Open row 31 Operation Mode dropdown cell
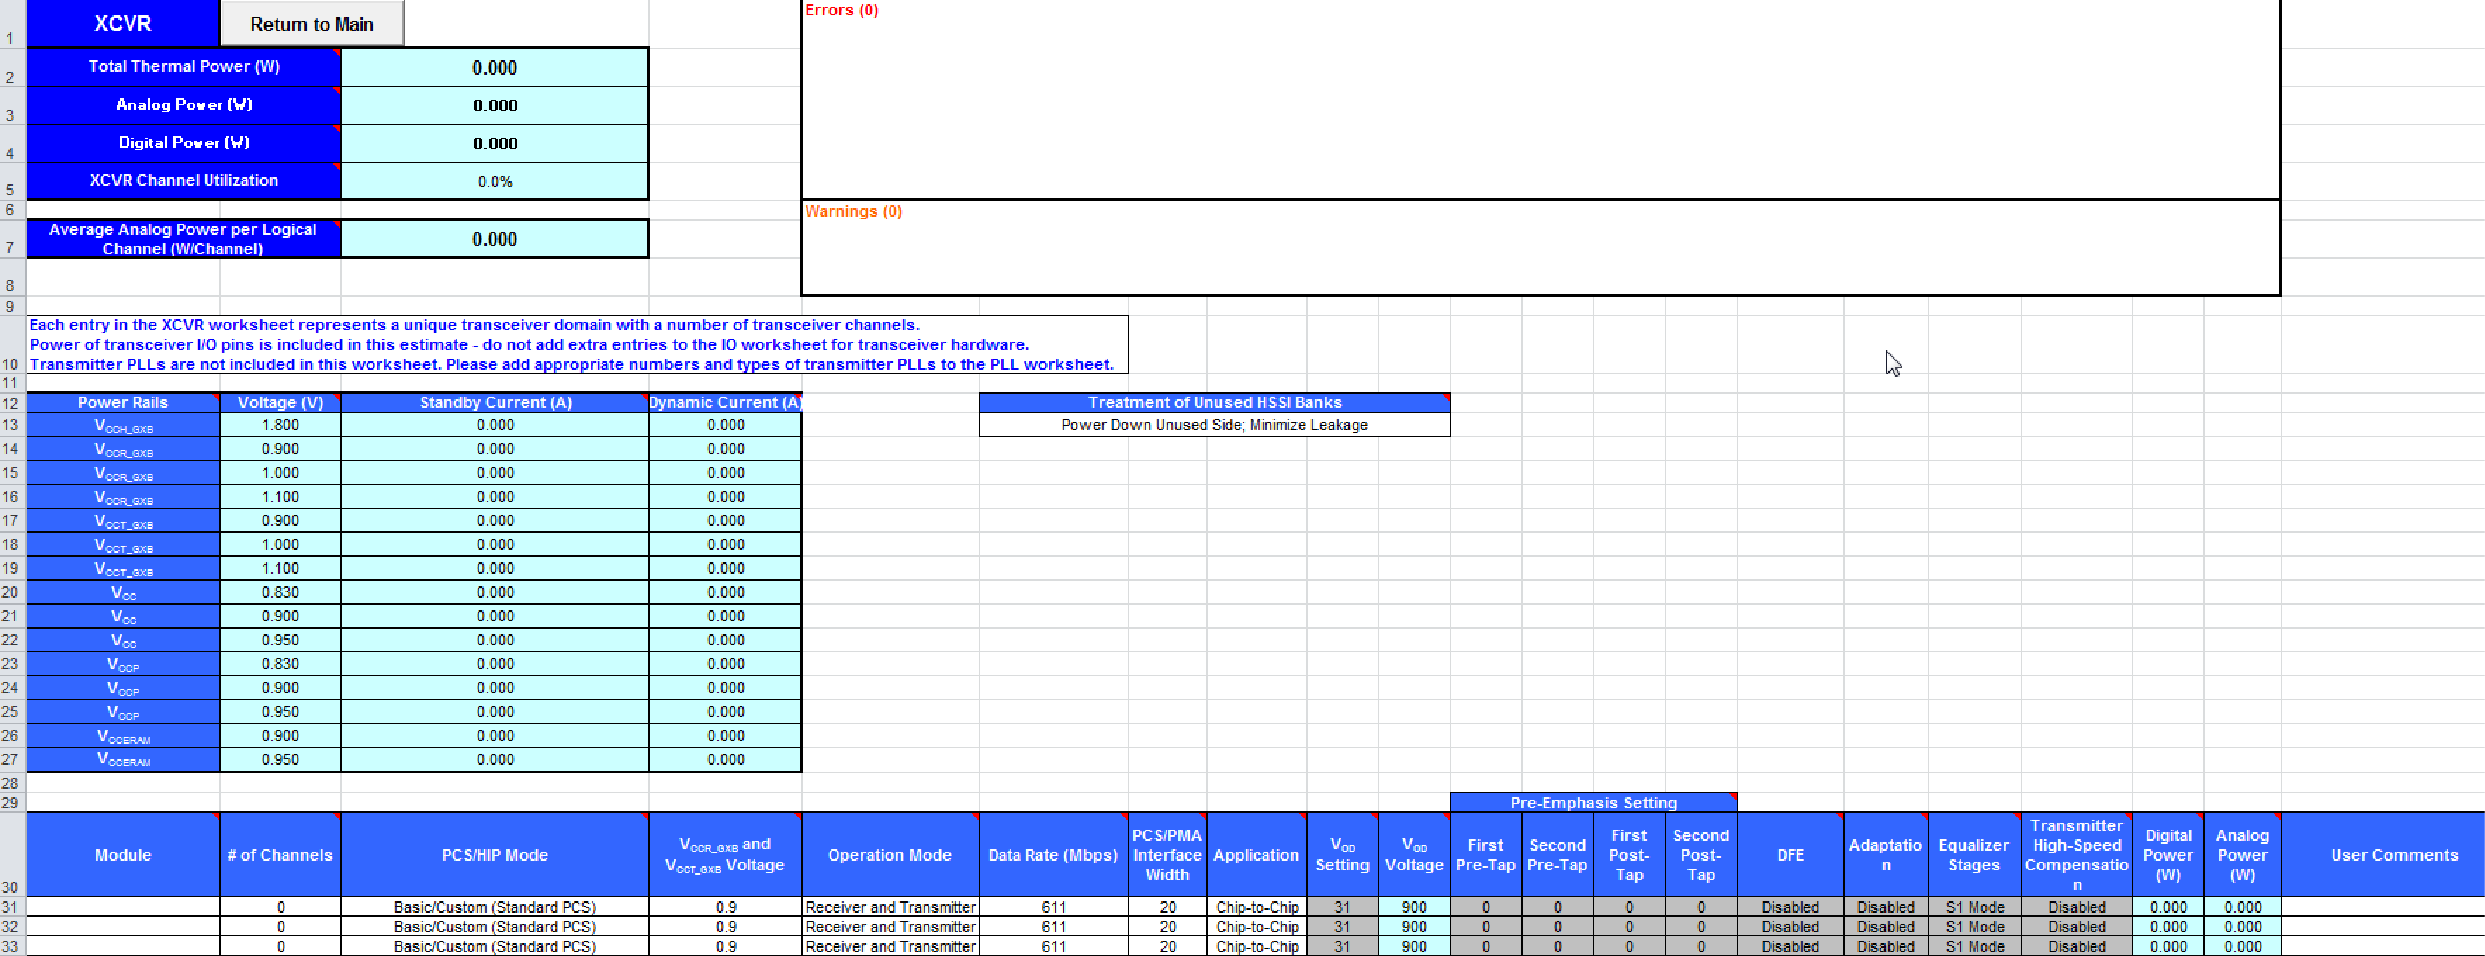Image resolution: width=2485 pixels, height=956 pixels. (890, 907)
